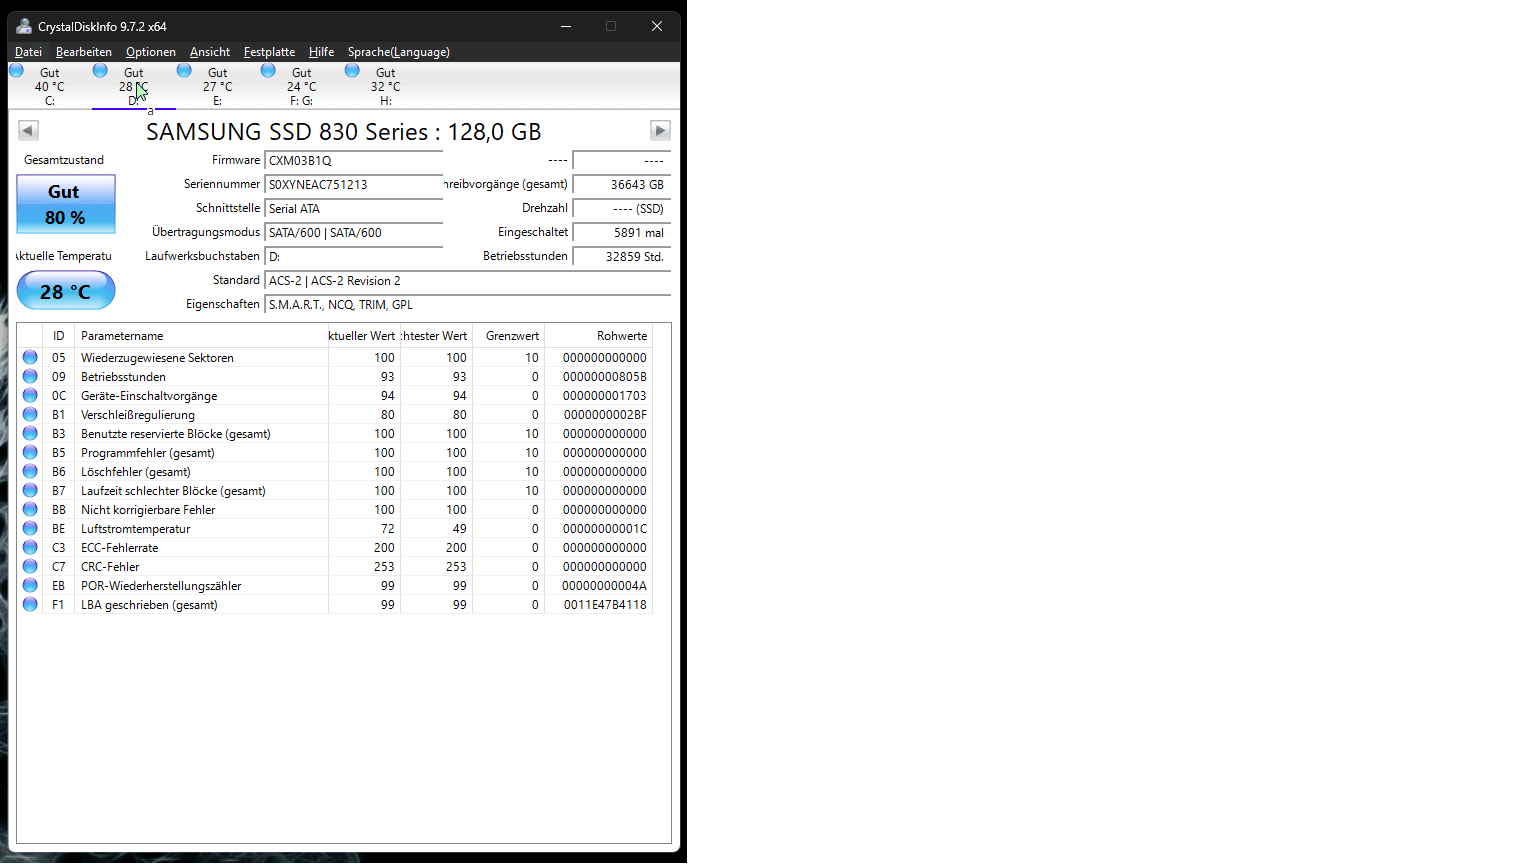Click power-on count value 5891 mal
This screenshot has height=864, width=1536.
(x=622, y=232)
